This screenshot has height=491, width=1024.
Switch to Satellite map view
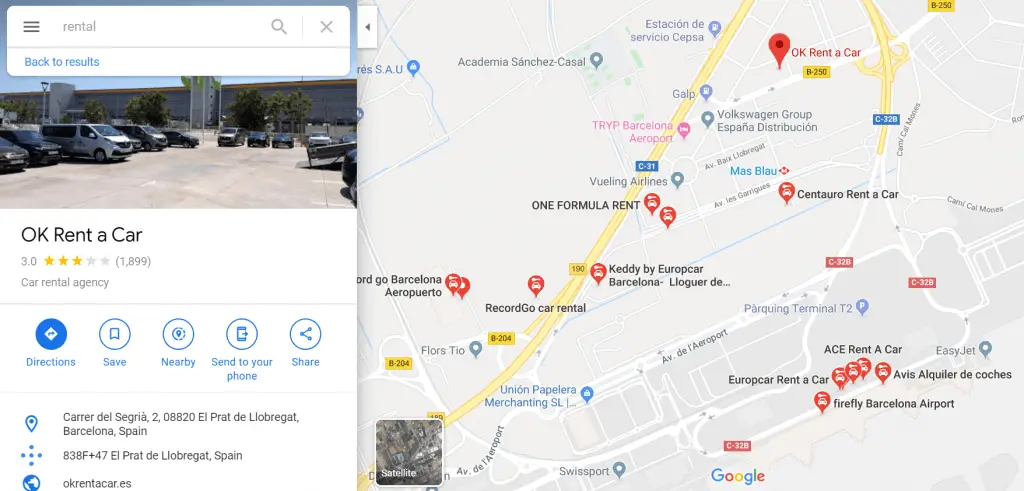409,452
